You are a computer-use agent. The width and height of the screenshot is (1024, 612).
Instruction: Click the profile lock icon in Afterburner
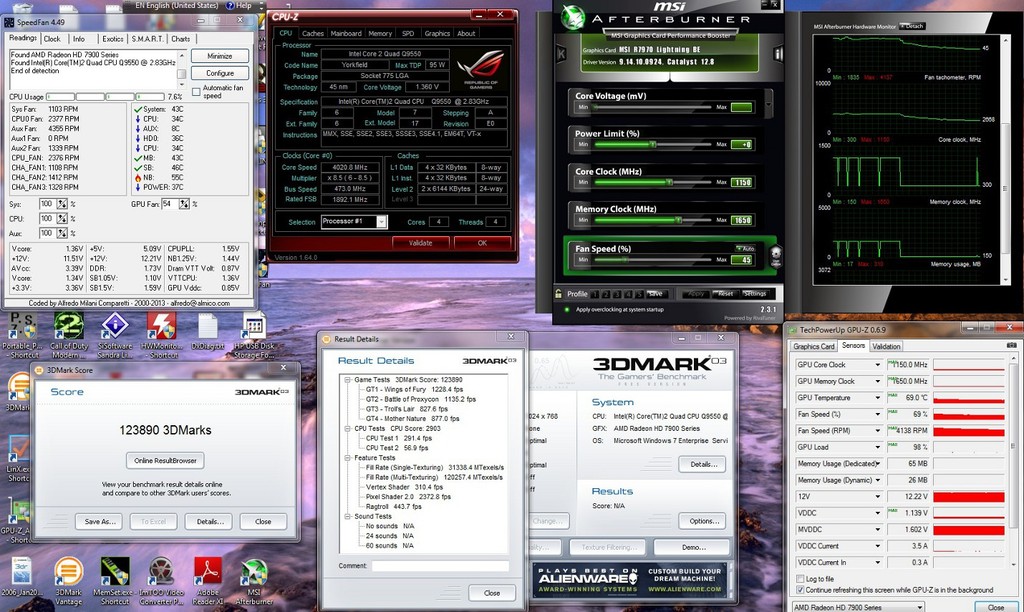click(x=558, y=293)
